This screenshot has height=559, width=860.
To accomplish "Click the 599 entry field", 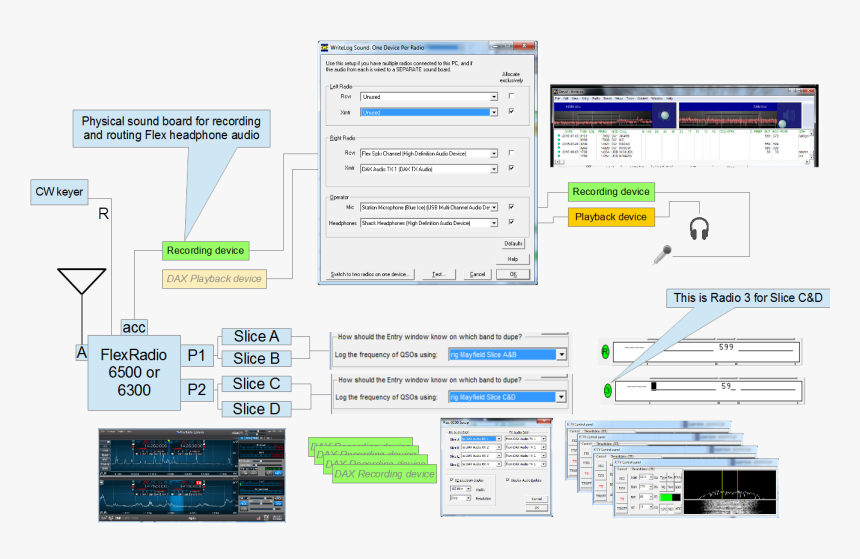I will coord(706,352).
